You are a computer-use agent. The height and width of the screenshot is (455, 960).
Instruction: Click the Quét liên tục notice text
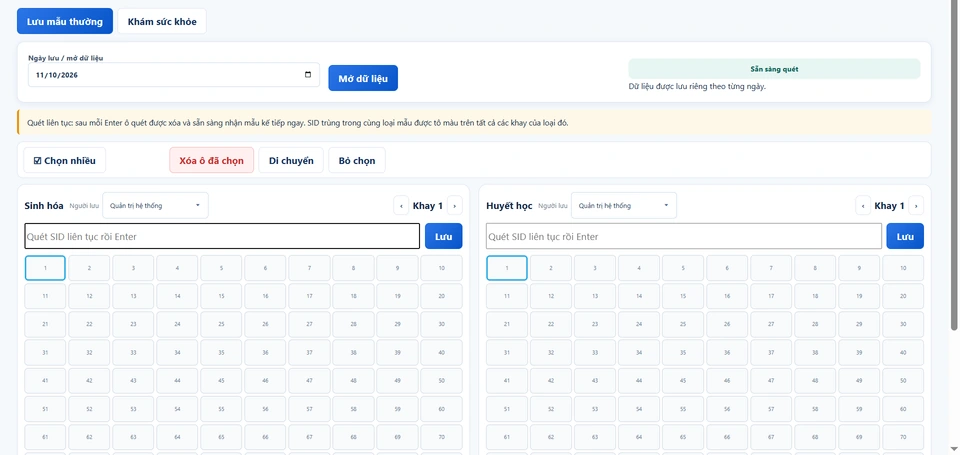(x=298, y=123)
